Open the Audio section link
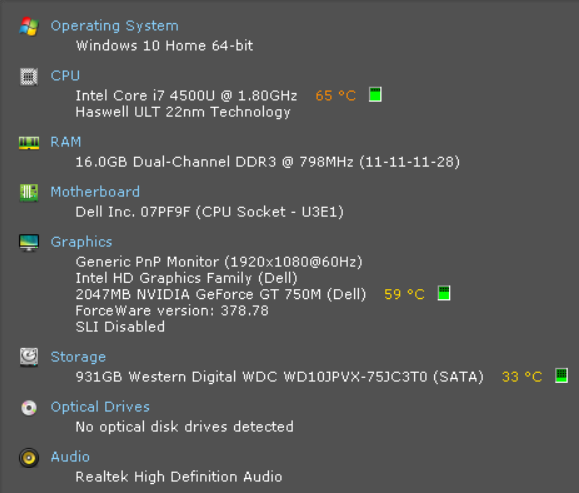579x493 pixels. (x=70, y=457)
